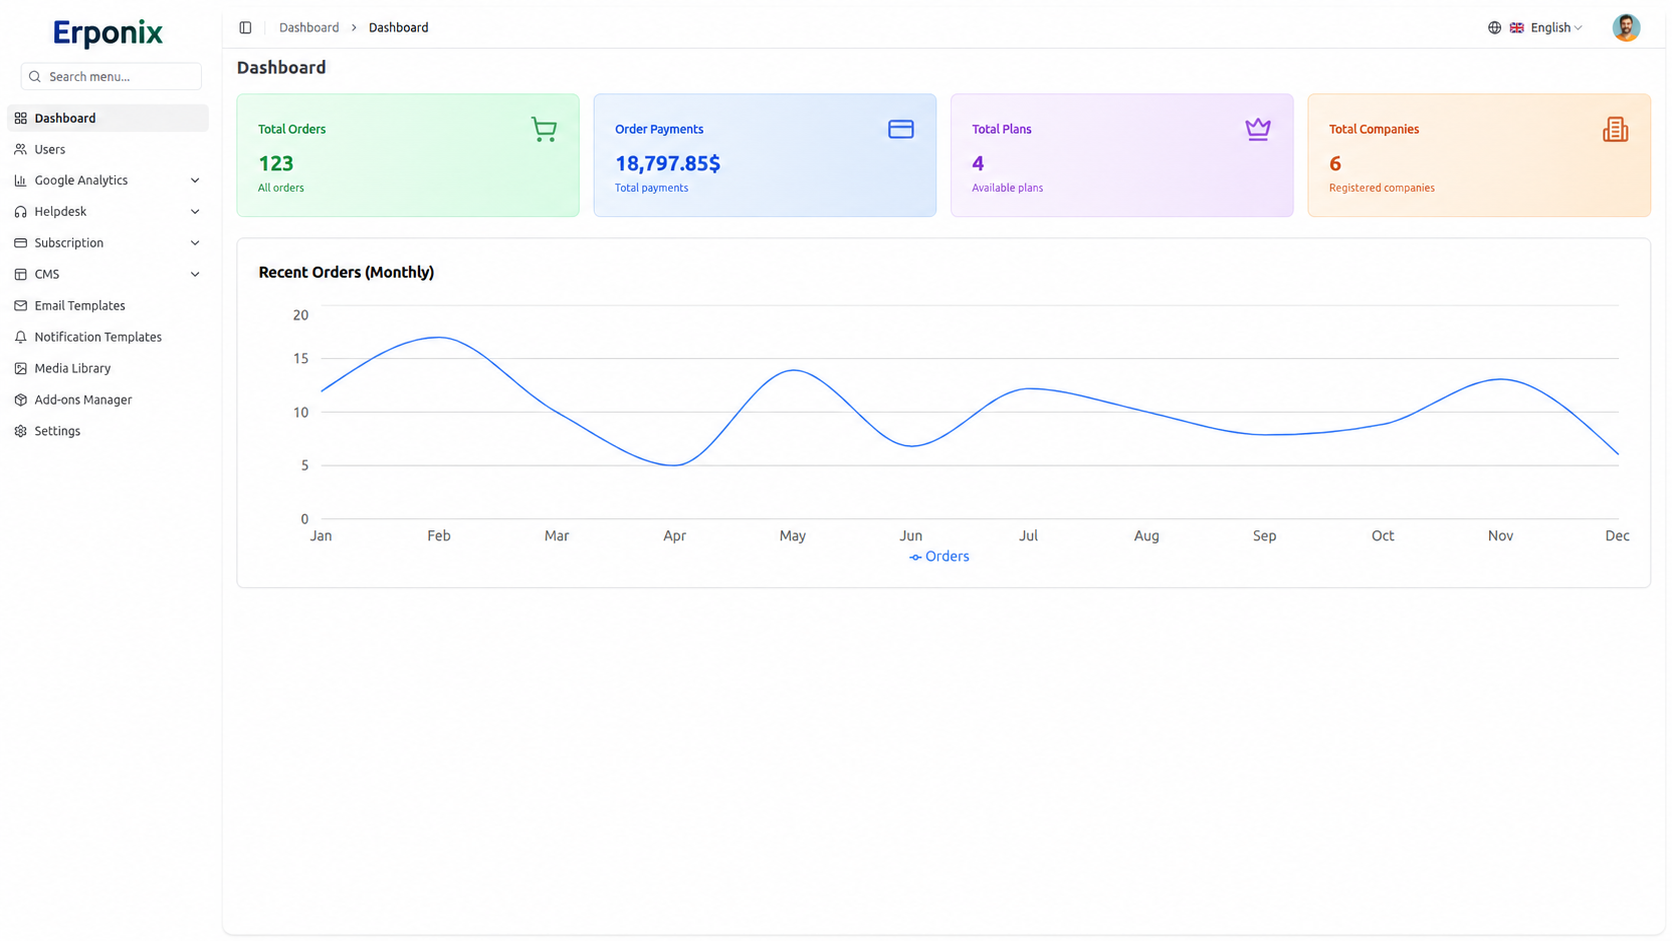This screenshot has height=941, width=1672.
Task: Open Add-ons Manager menu item
Action: 108,400
